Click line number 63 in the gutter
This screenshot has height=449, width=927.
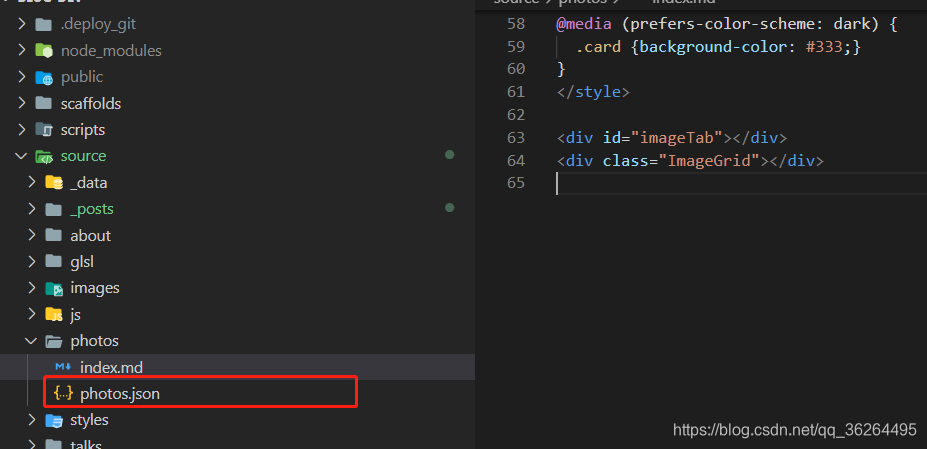tap(516, 138)
